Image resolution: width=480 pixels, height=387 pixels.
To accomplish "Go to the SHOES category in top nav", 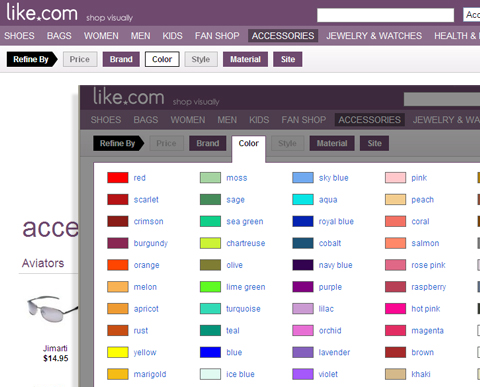I will click(x=19, y=36).
